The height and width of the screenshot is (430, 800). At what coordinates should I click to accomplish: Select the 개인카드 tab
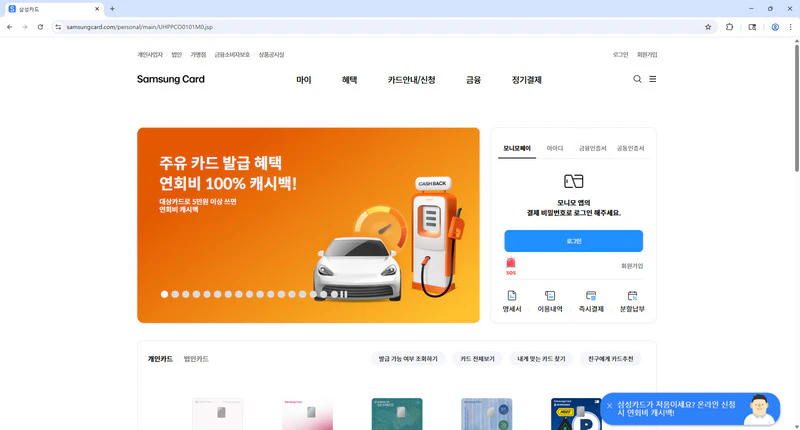tap(160, 359)
